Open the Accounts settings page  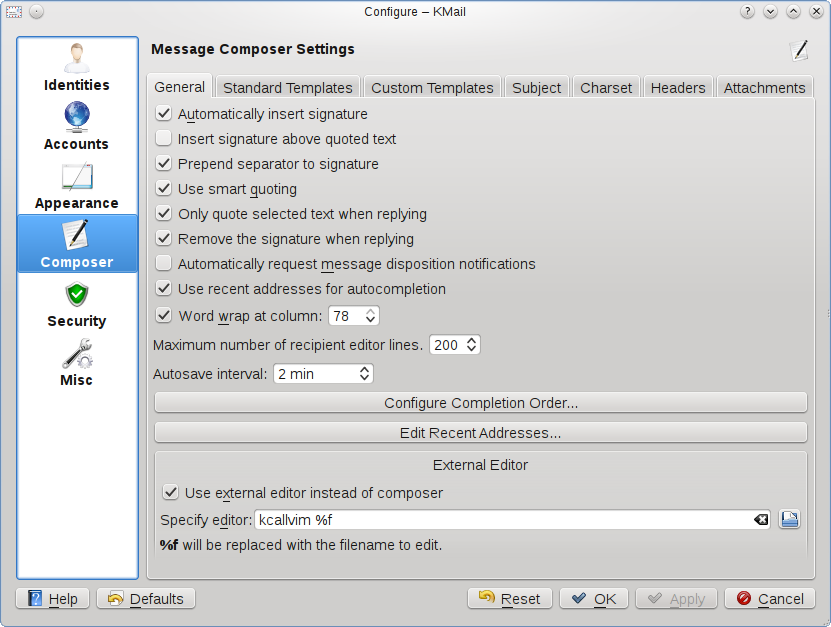tap(77, 126)
